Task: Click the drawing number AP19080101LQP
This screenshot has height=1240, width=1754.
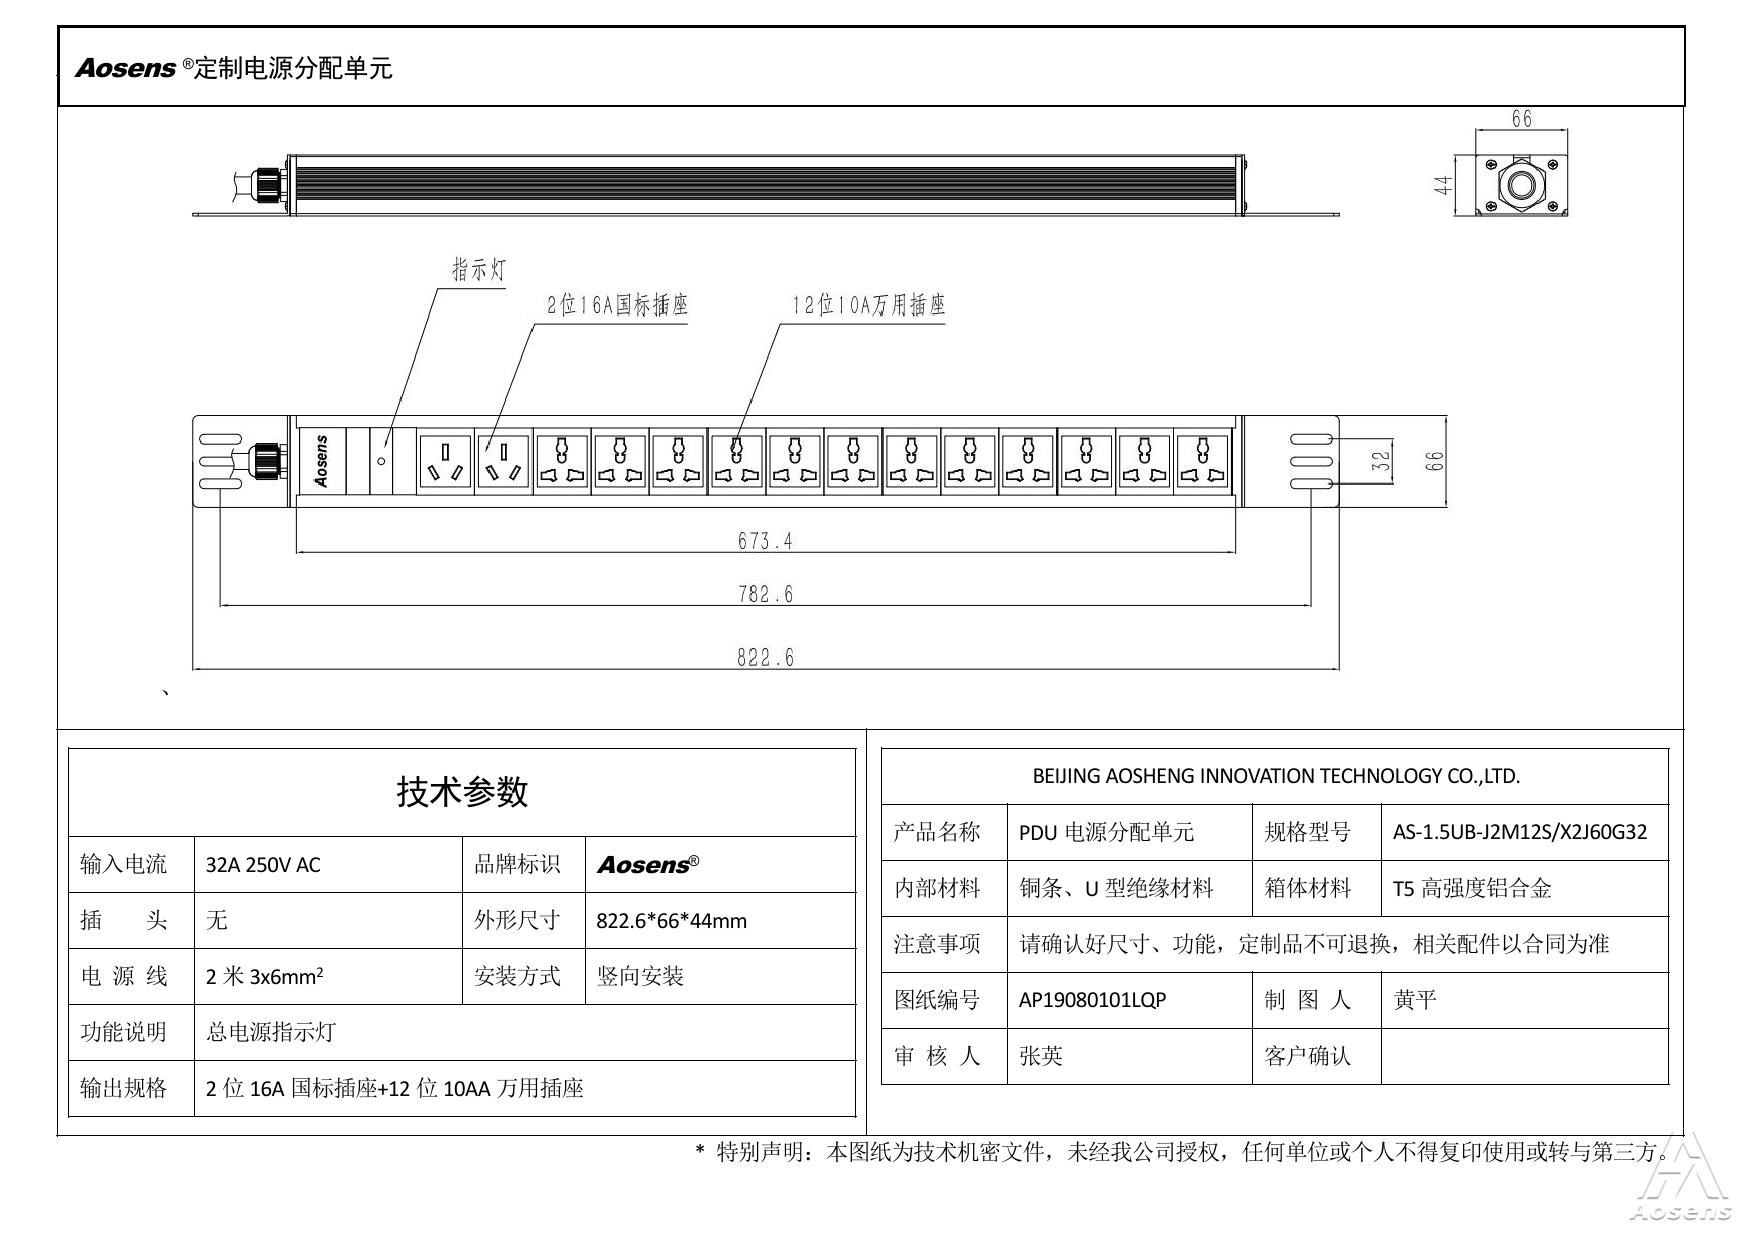Action: tap(1092, 1001)
